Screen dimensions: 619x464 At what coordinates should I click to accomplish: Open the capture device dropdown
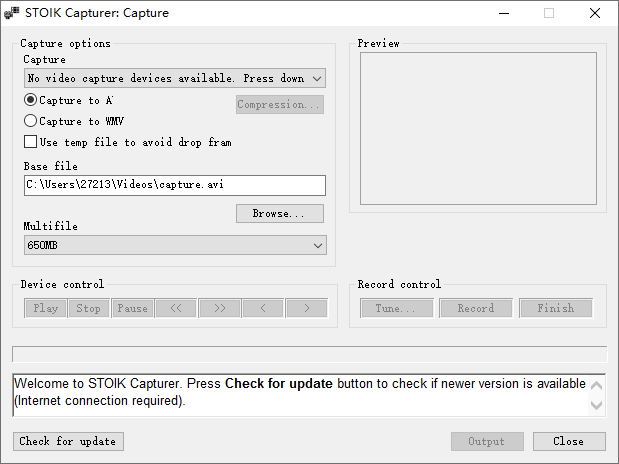click(175, 78)
